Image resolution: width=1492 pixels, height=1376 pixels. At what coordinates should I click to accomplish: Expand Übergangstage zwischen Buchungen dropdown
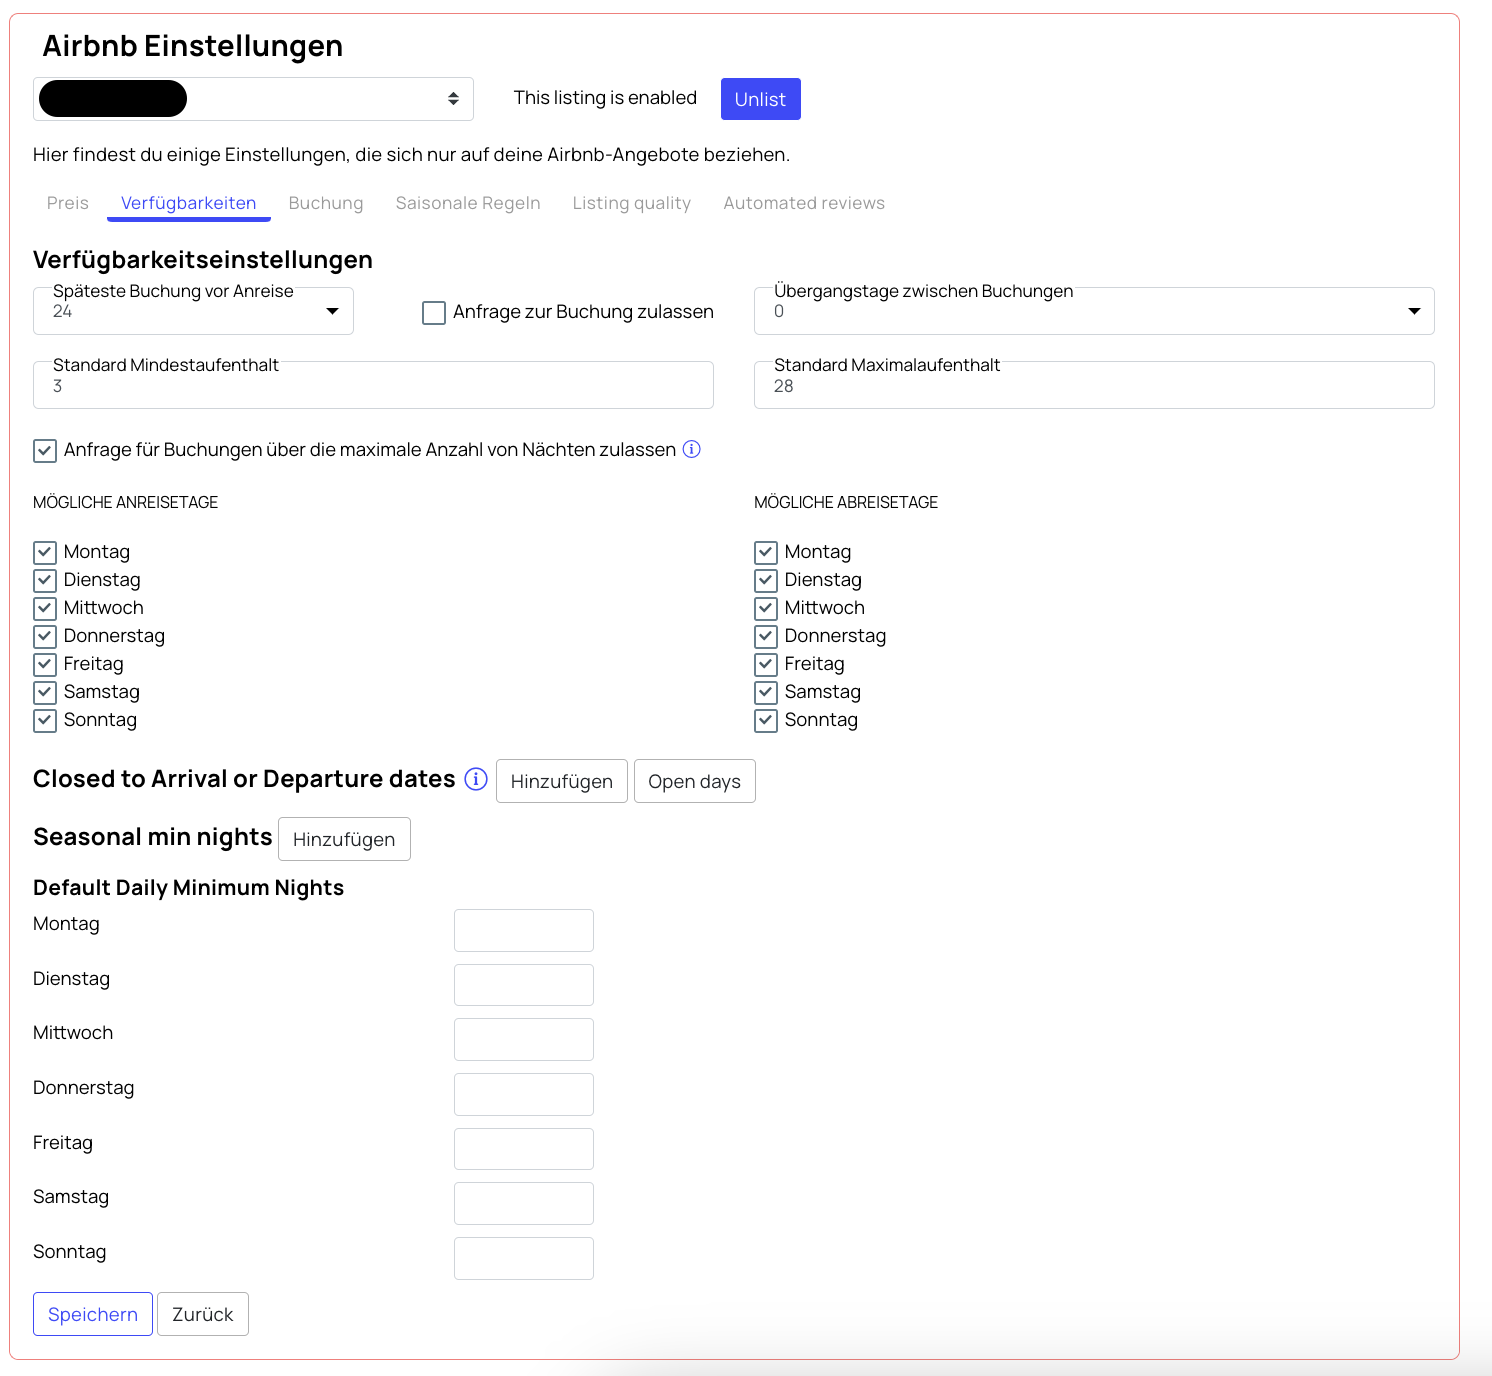click(x=1094, y=311)
